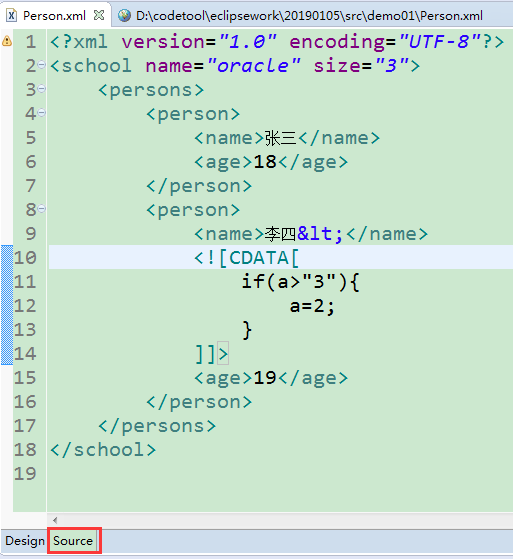
Task: Click the if(a>"3"){ statement
Action: point(301,282)
